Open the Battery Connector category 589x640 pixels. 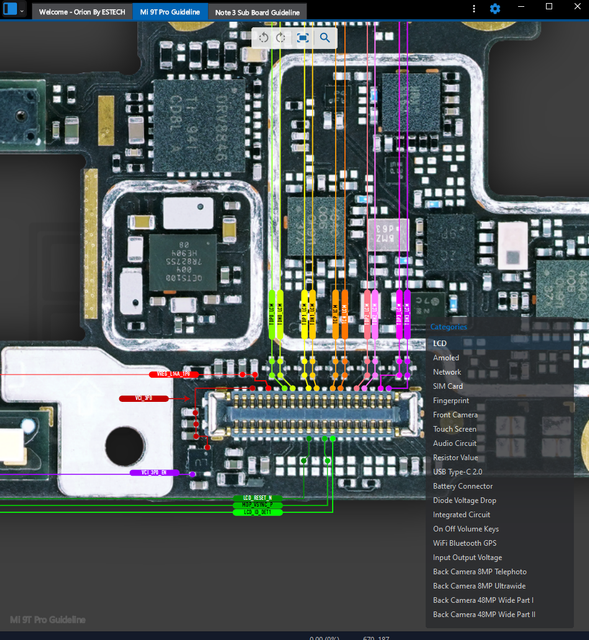(500, 486)
